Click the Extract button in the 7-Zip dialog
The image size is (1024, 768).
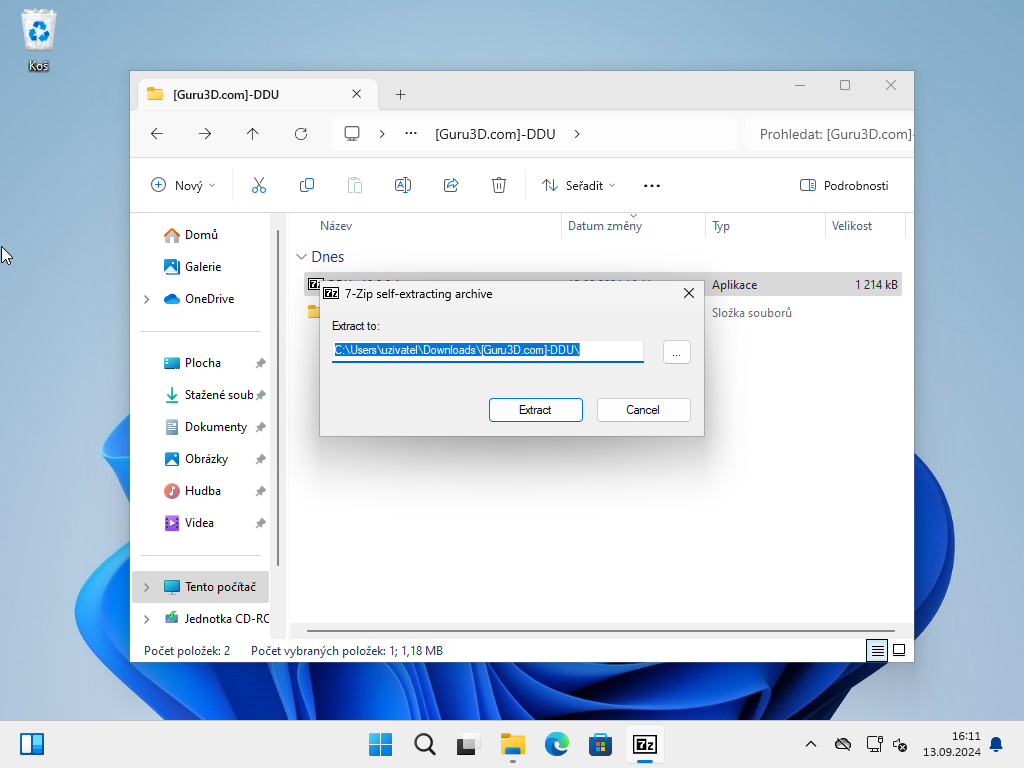(x=535, y=410)
